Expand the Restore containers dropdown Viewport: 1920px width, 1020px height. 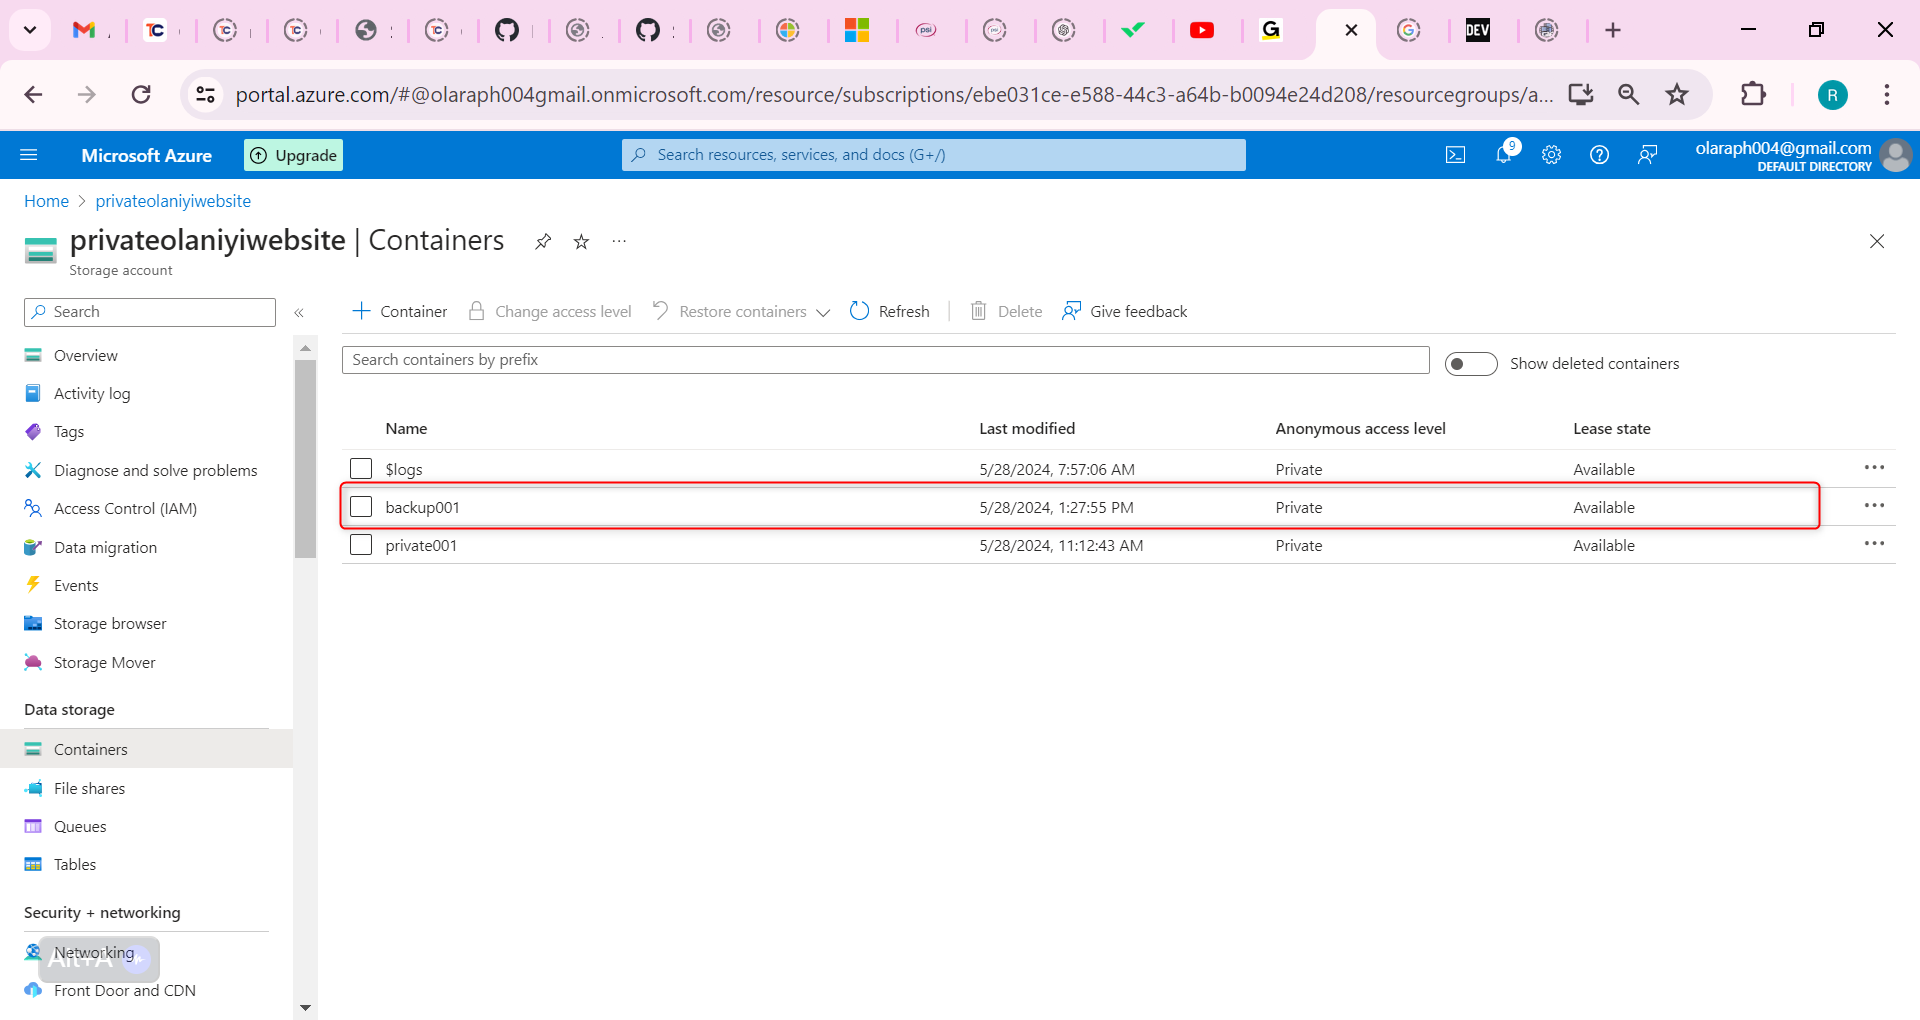pos(823,312)
